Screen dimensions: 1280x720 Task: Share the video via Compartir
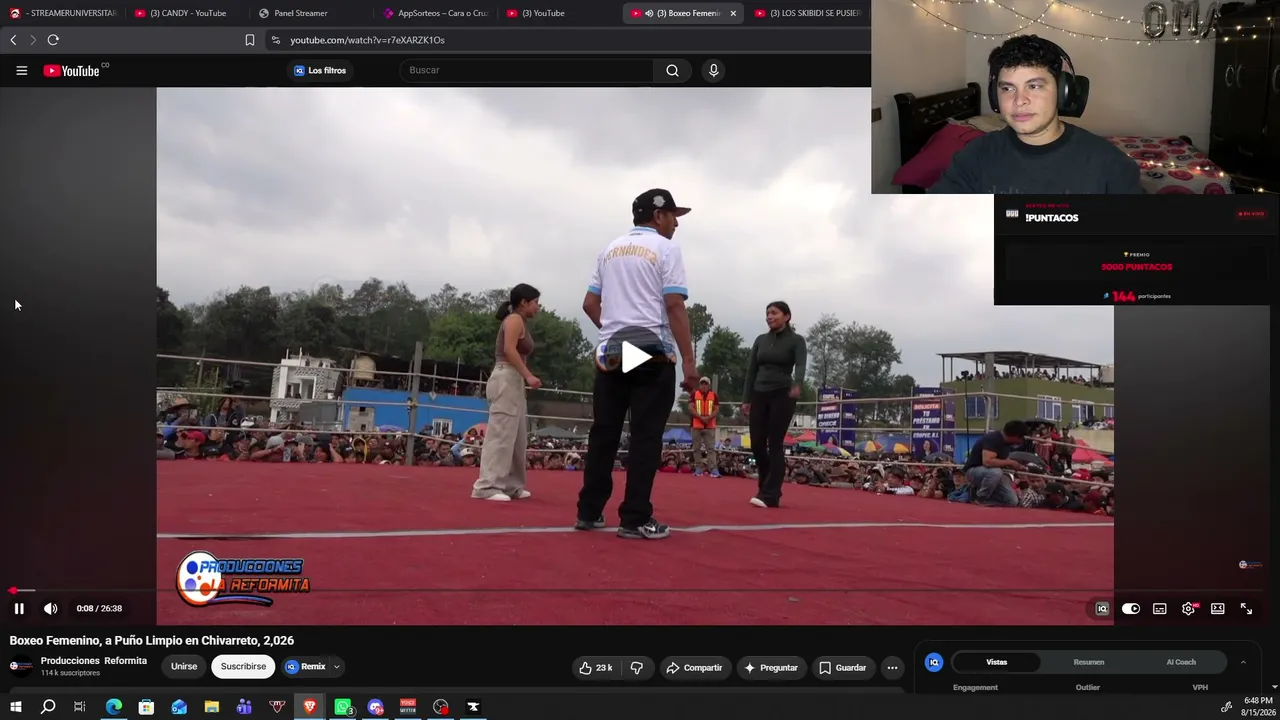[694, 667]
